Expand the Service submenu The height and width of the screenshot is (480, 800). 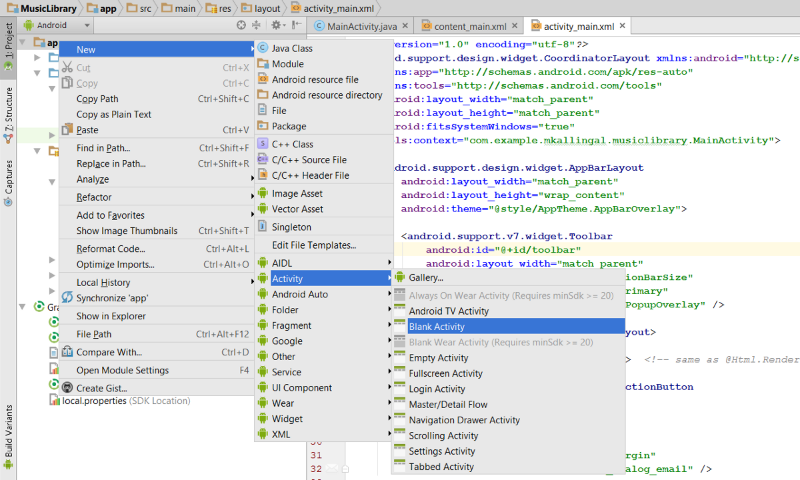[324, 372]
